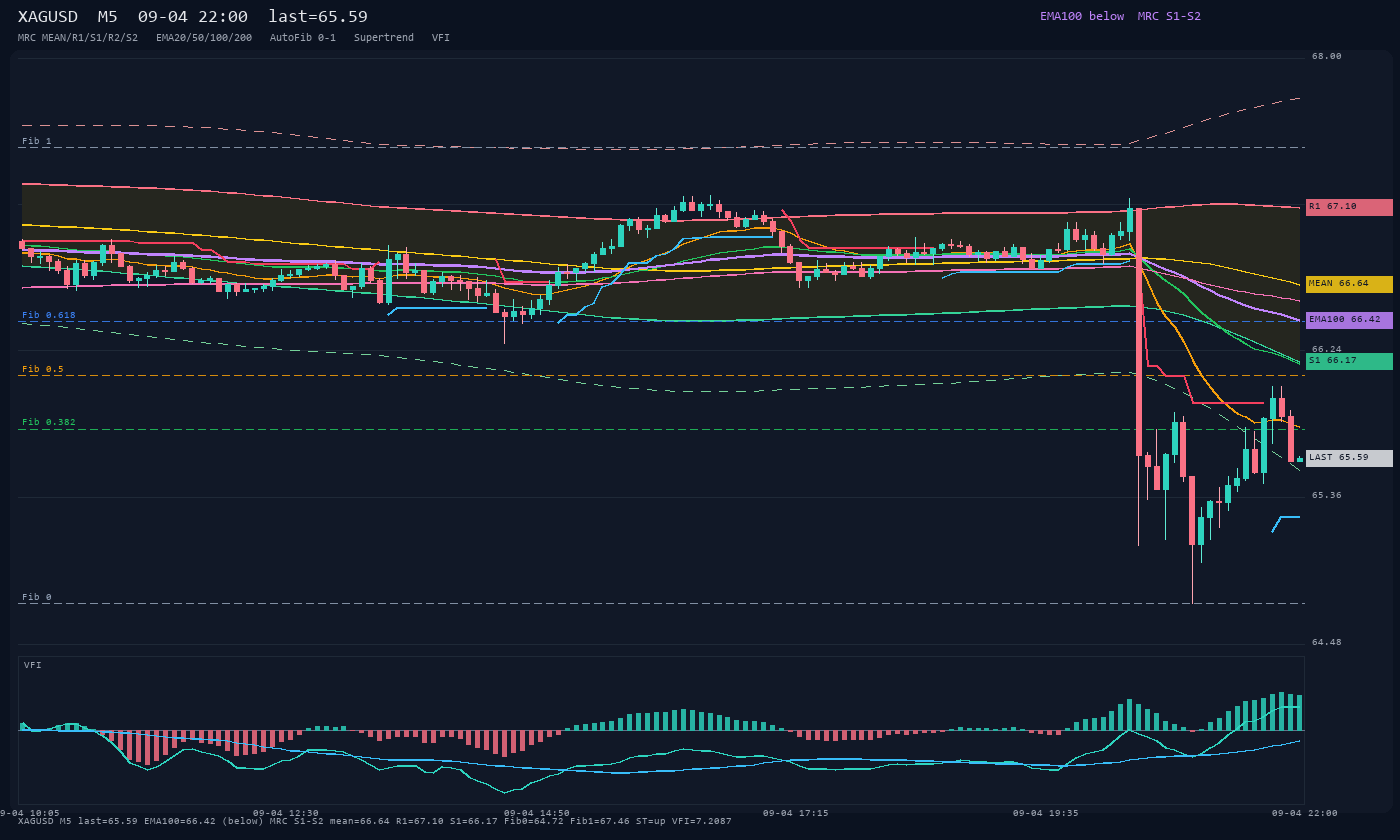Select the Fib 1 level label

coord(37,141)
